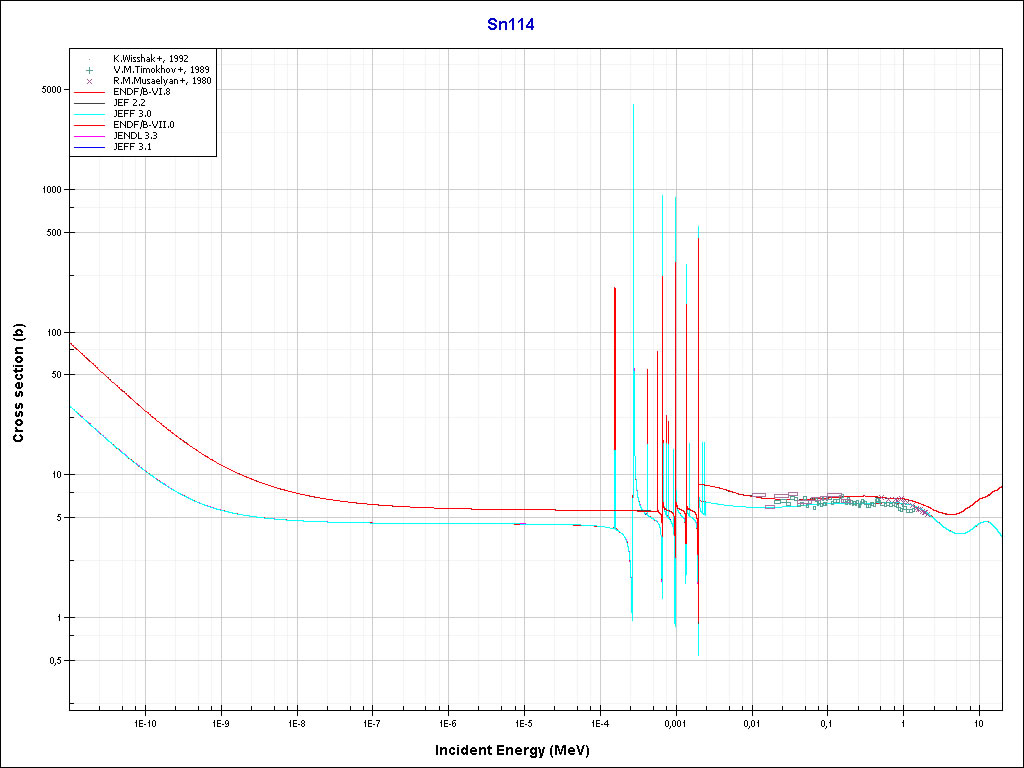Select the Cross section (b) axis label
Image resolution: width=1024 pixels, height=768 pixels.
(x=18, y=383)
